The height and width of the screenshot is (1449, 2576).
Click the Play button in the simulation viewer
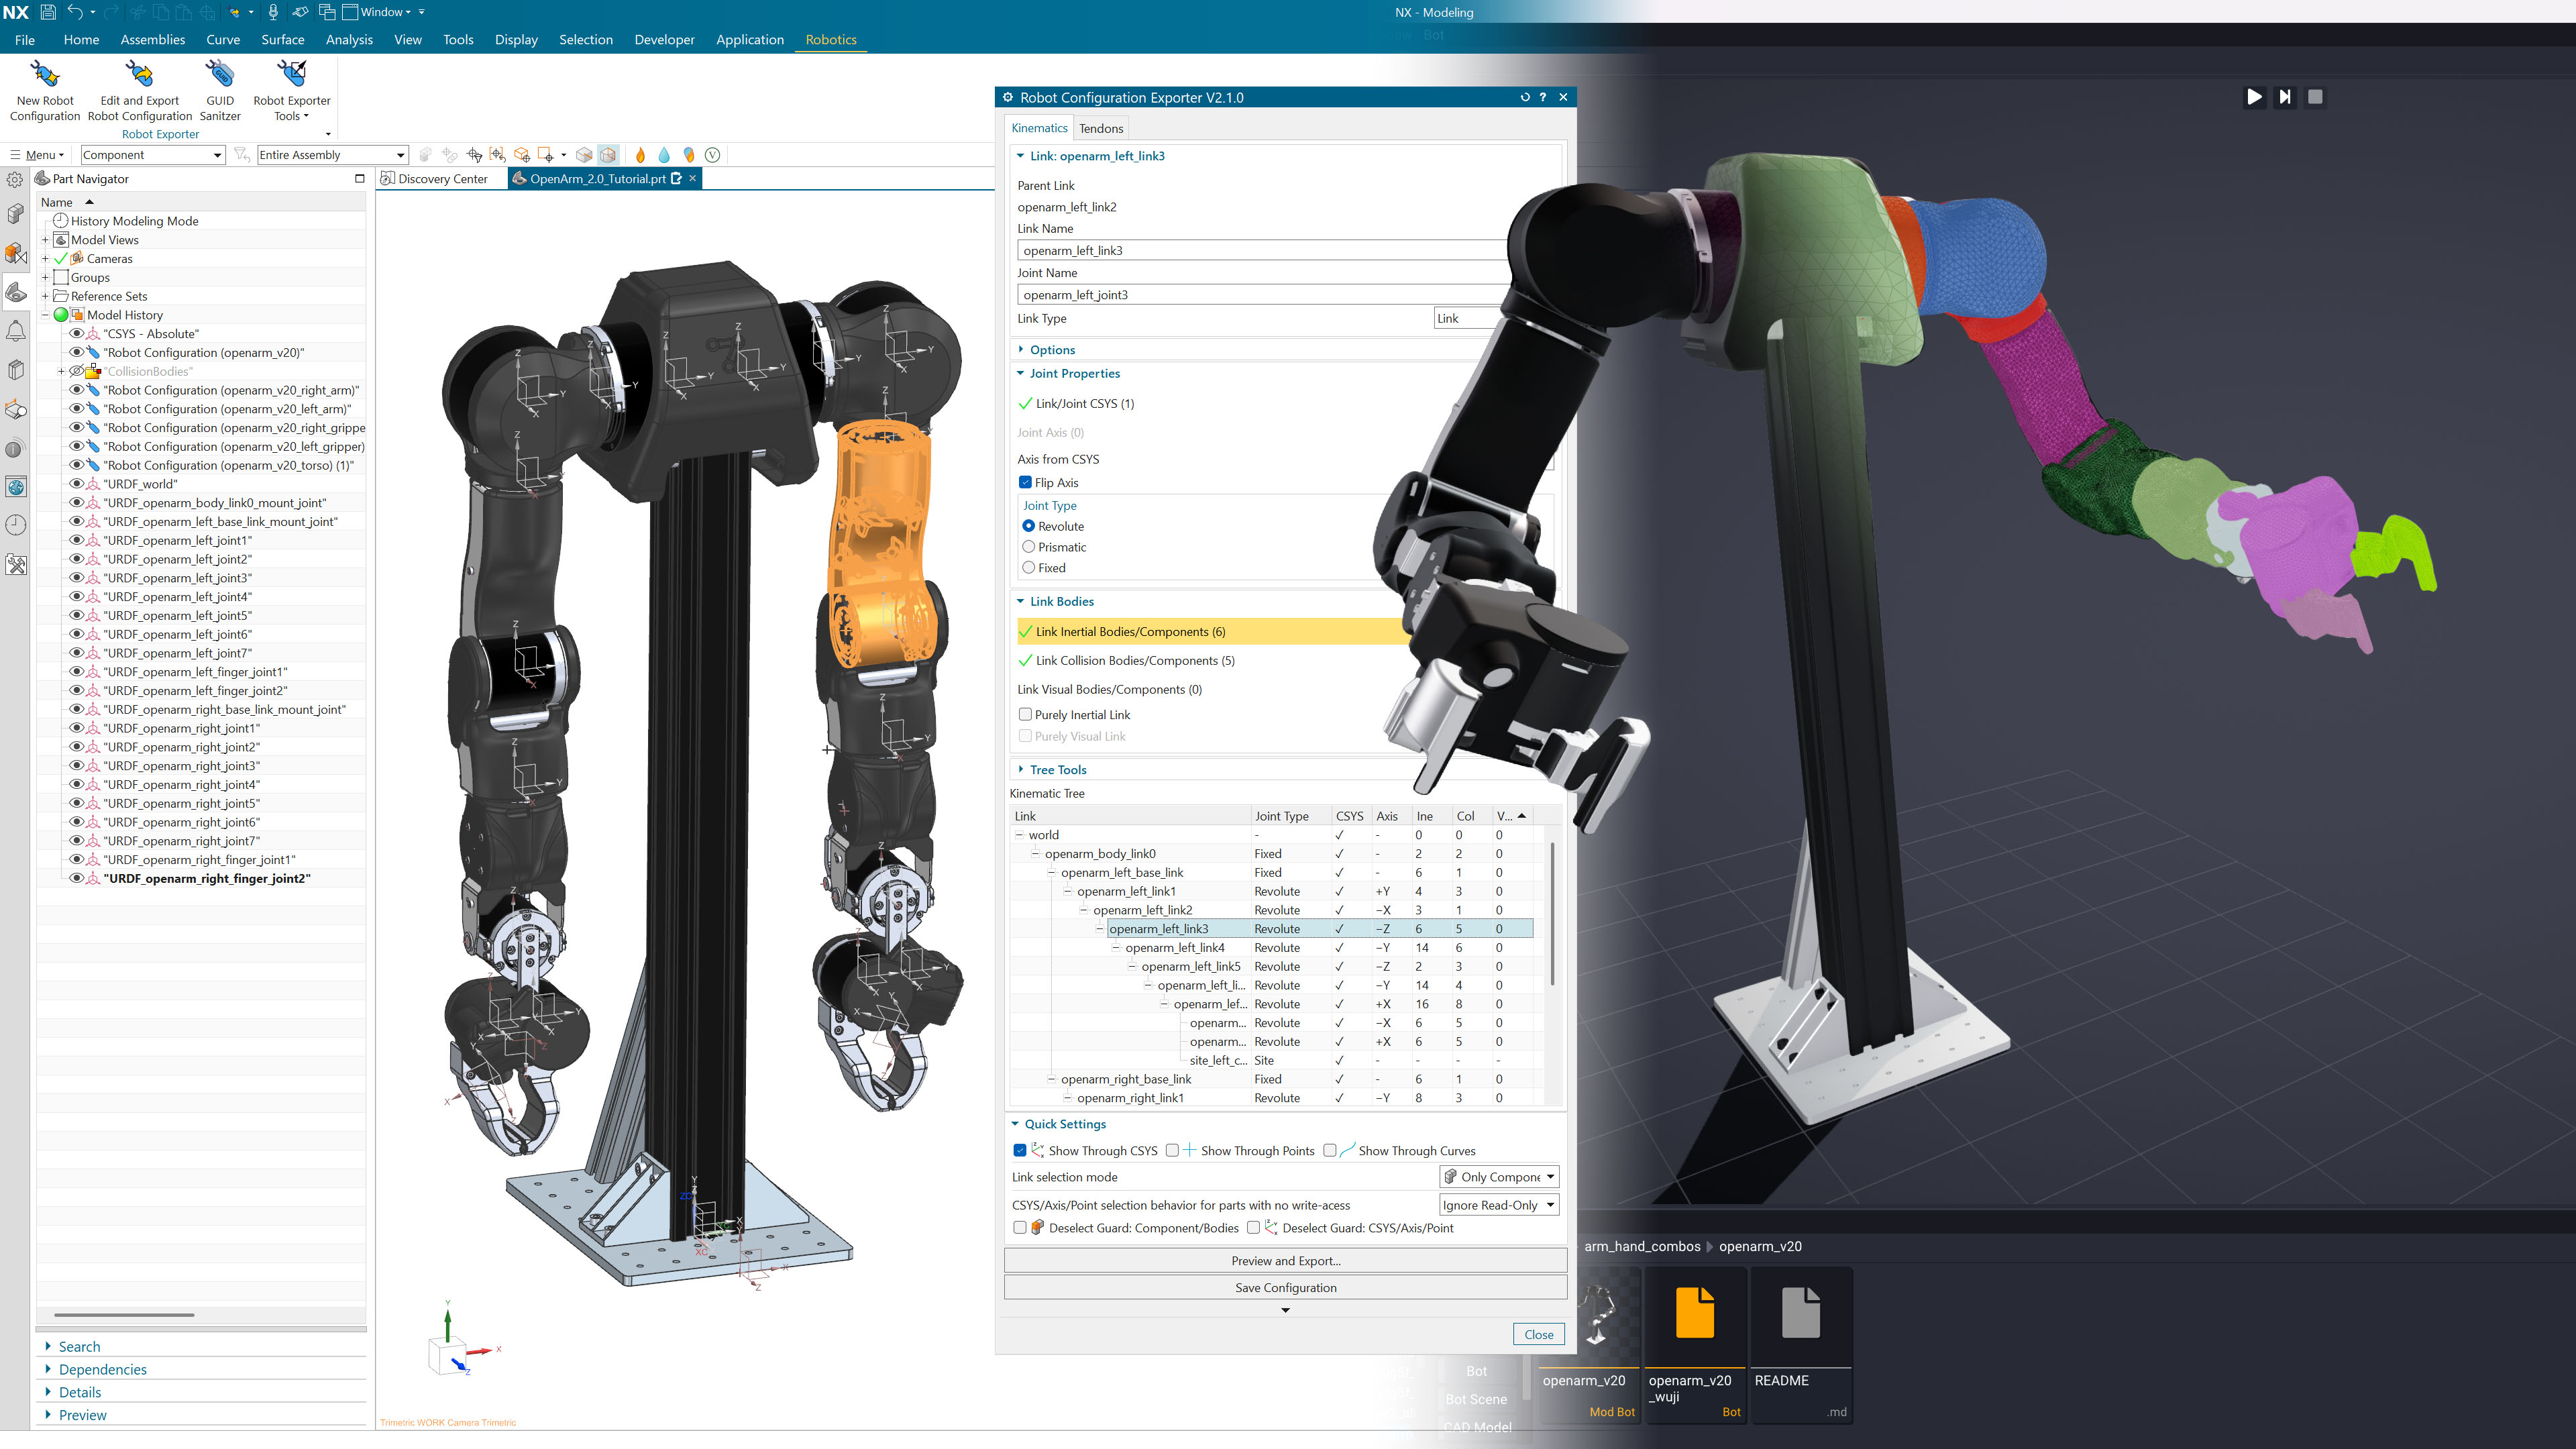[x=2254, y=97]
